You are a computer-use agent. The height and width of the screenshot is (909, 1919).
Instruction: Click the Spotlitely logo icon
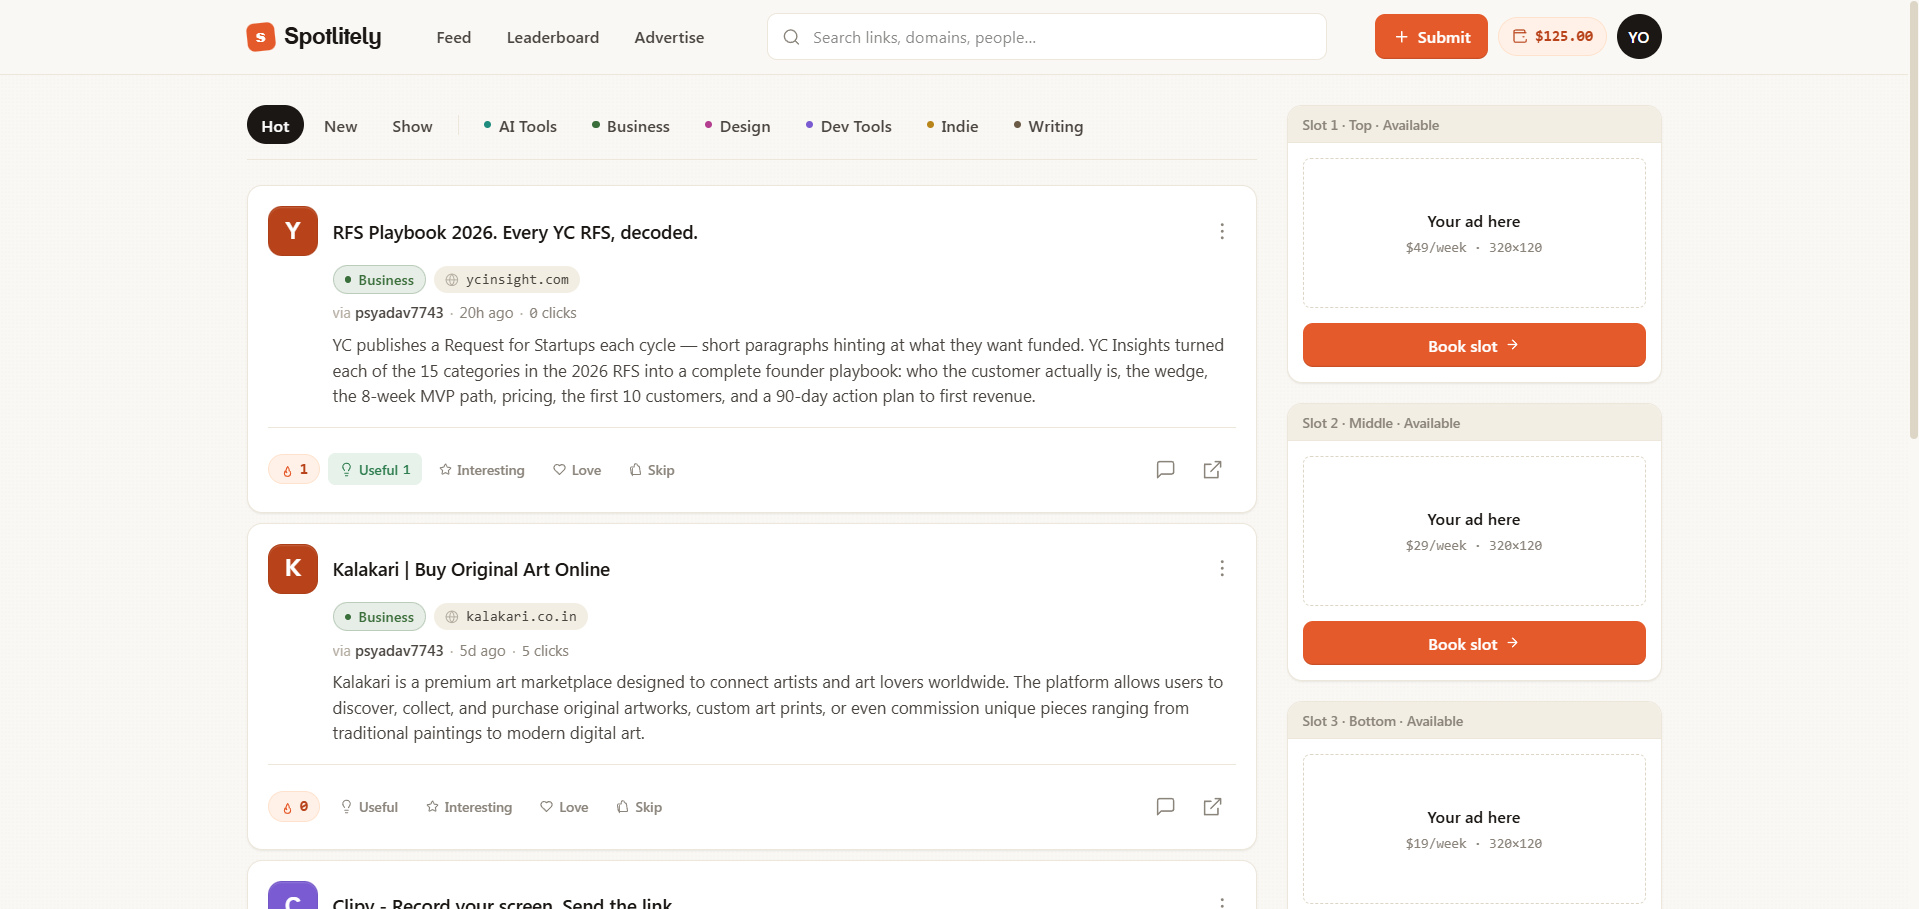click(261, 37)
